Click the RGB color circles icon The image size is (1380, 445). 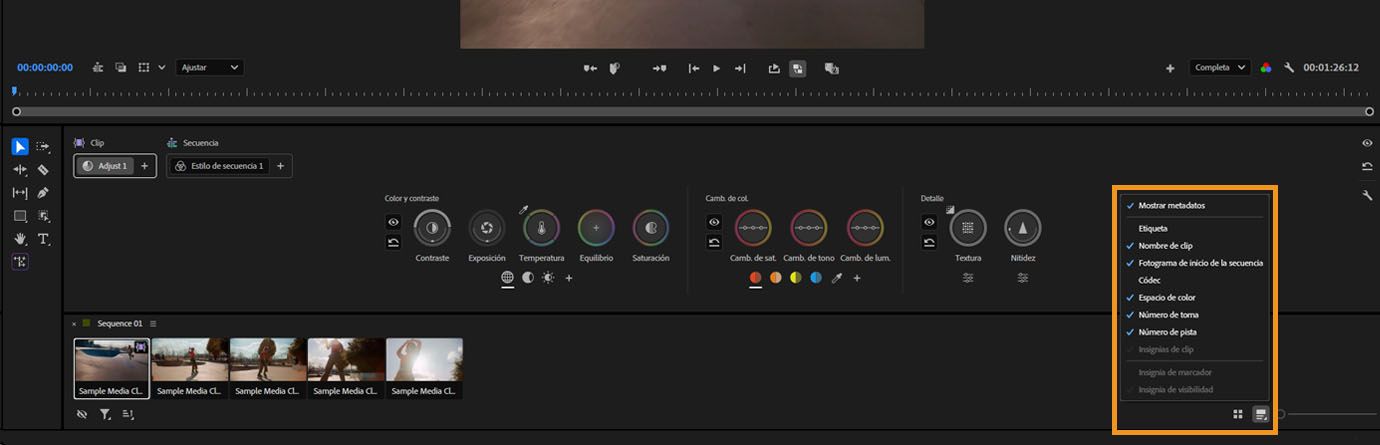[1266, 68]
